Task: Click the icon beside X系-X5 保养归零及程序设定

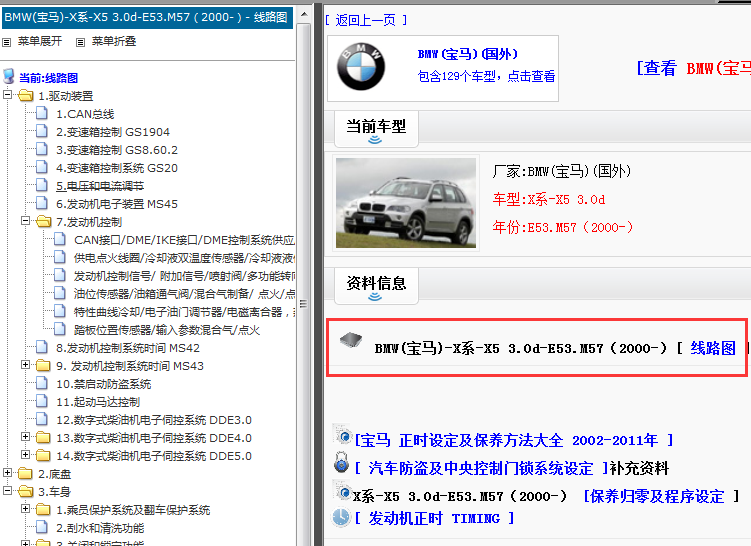Action: (343, 491)
